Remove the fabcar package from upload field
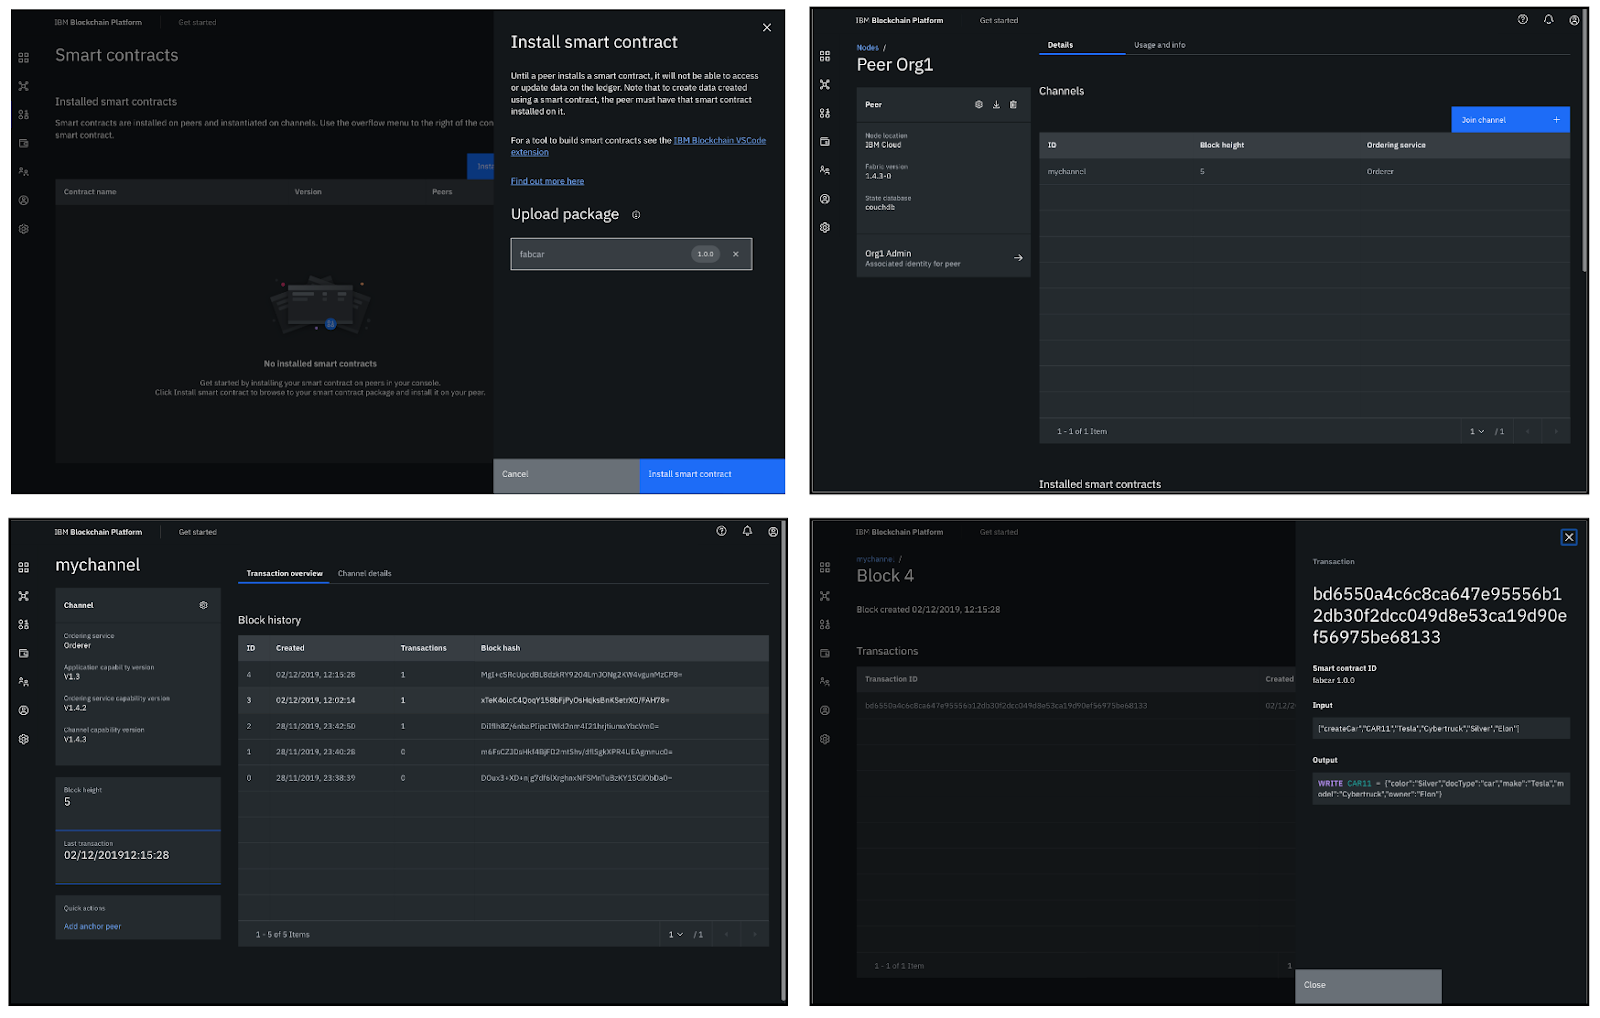 [x=736, y=254]
